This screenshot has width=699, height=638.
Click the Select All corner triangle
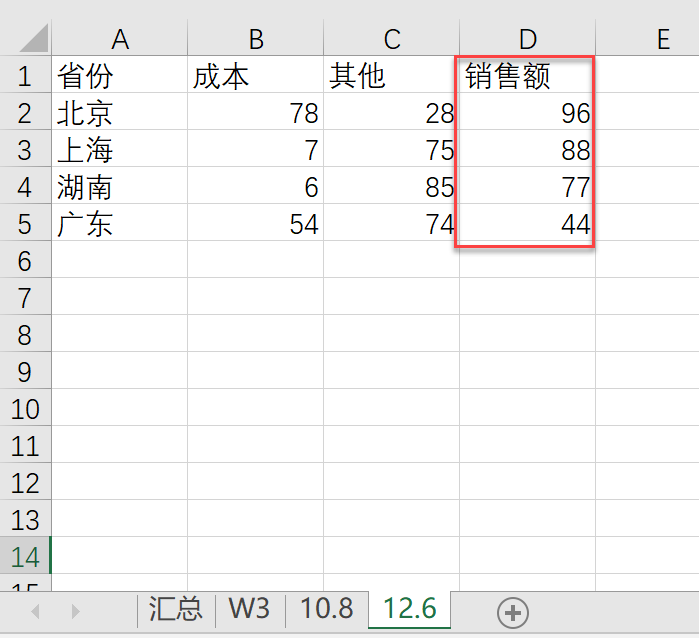point(33,38)
